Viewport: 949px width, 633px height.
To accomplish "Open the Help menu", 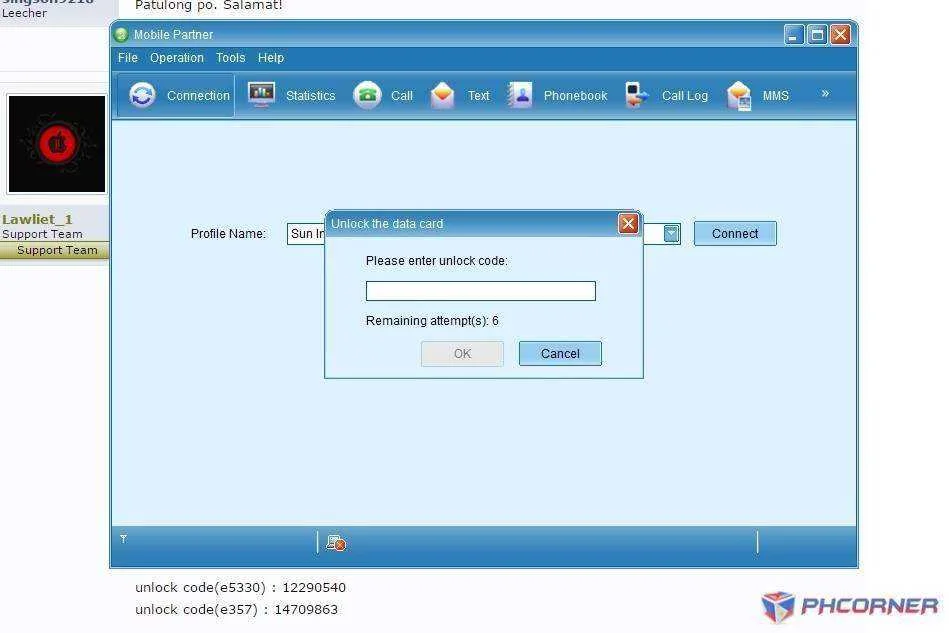I will (271, 57).
